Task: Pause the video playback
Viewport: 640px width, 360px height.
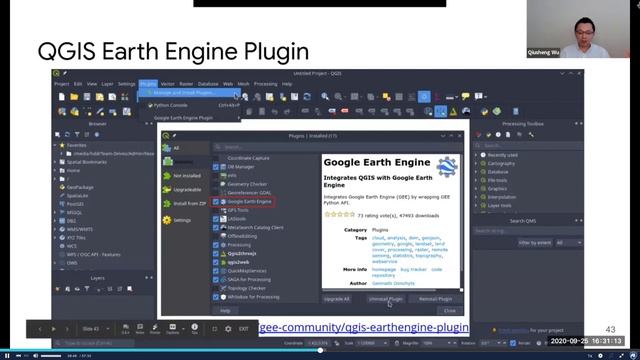Action: 7,356
